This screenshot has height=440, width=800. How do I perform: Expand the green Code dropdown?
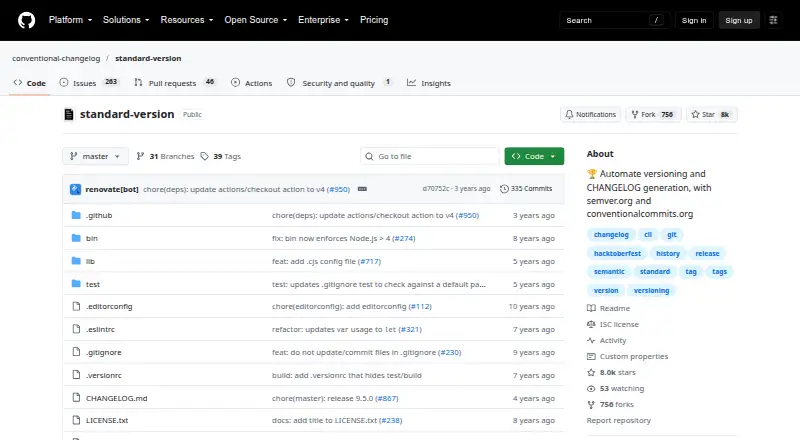pyautogui.click(x=534, y=156)
